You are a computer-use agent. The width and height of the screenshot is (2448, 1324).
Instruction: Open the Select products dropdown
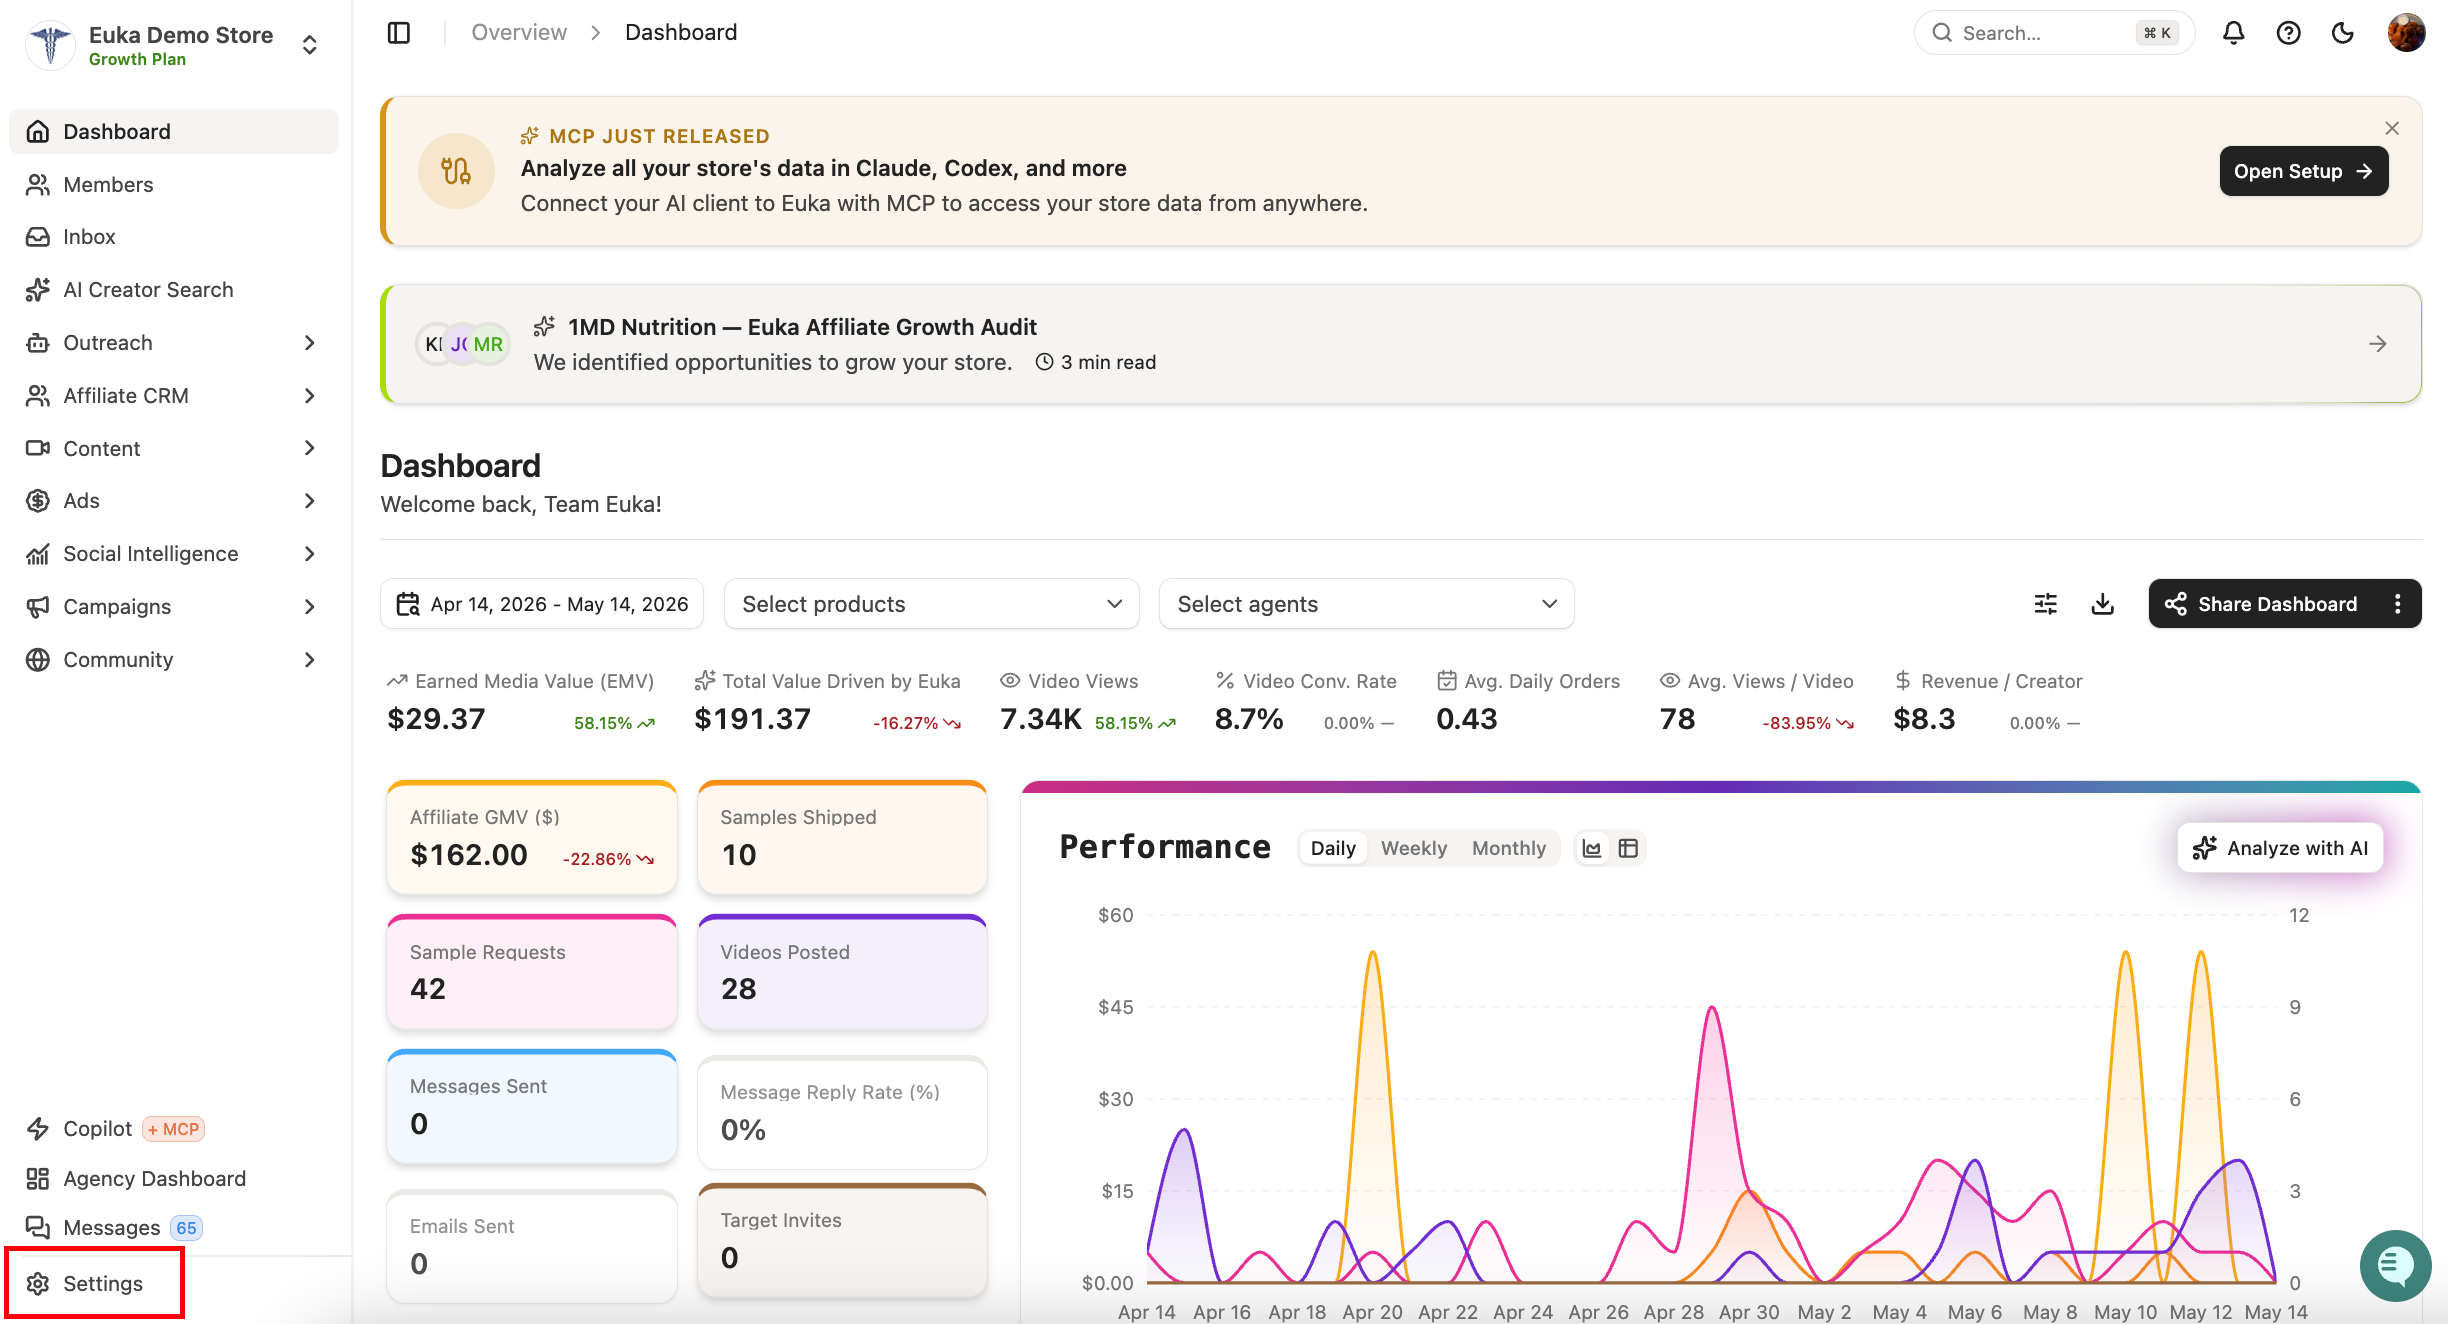(931, 604)
